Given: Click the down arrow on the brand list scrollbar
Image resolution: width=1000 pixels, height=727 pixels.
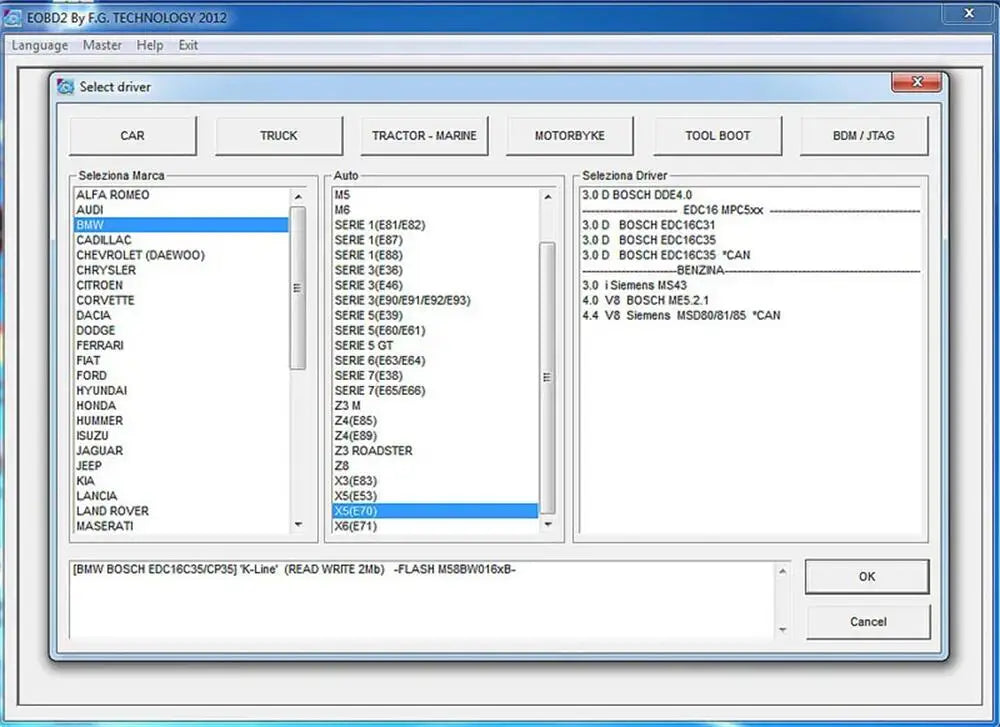Looking at the screenshot, I should (297, 524).
